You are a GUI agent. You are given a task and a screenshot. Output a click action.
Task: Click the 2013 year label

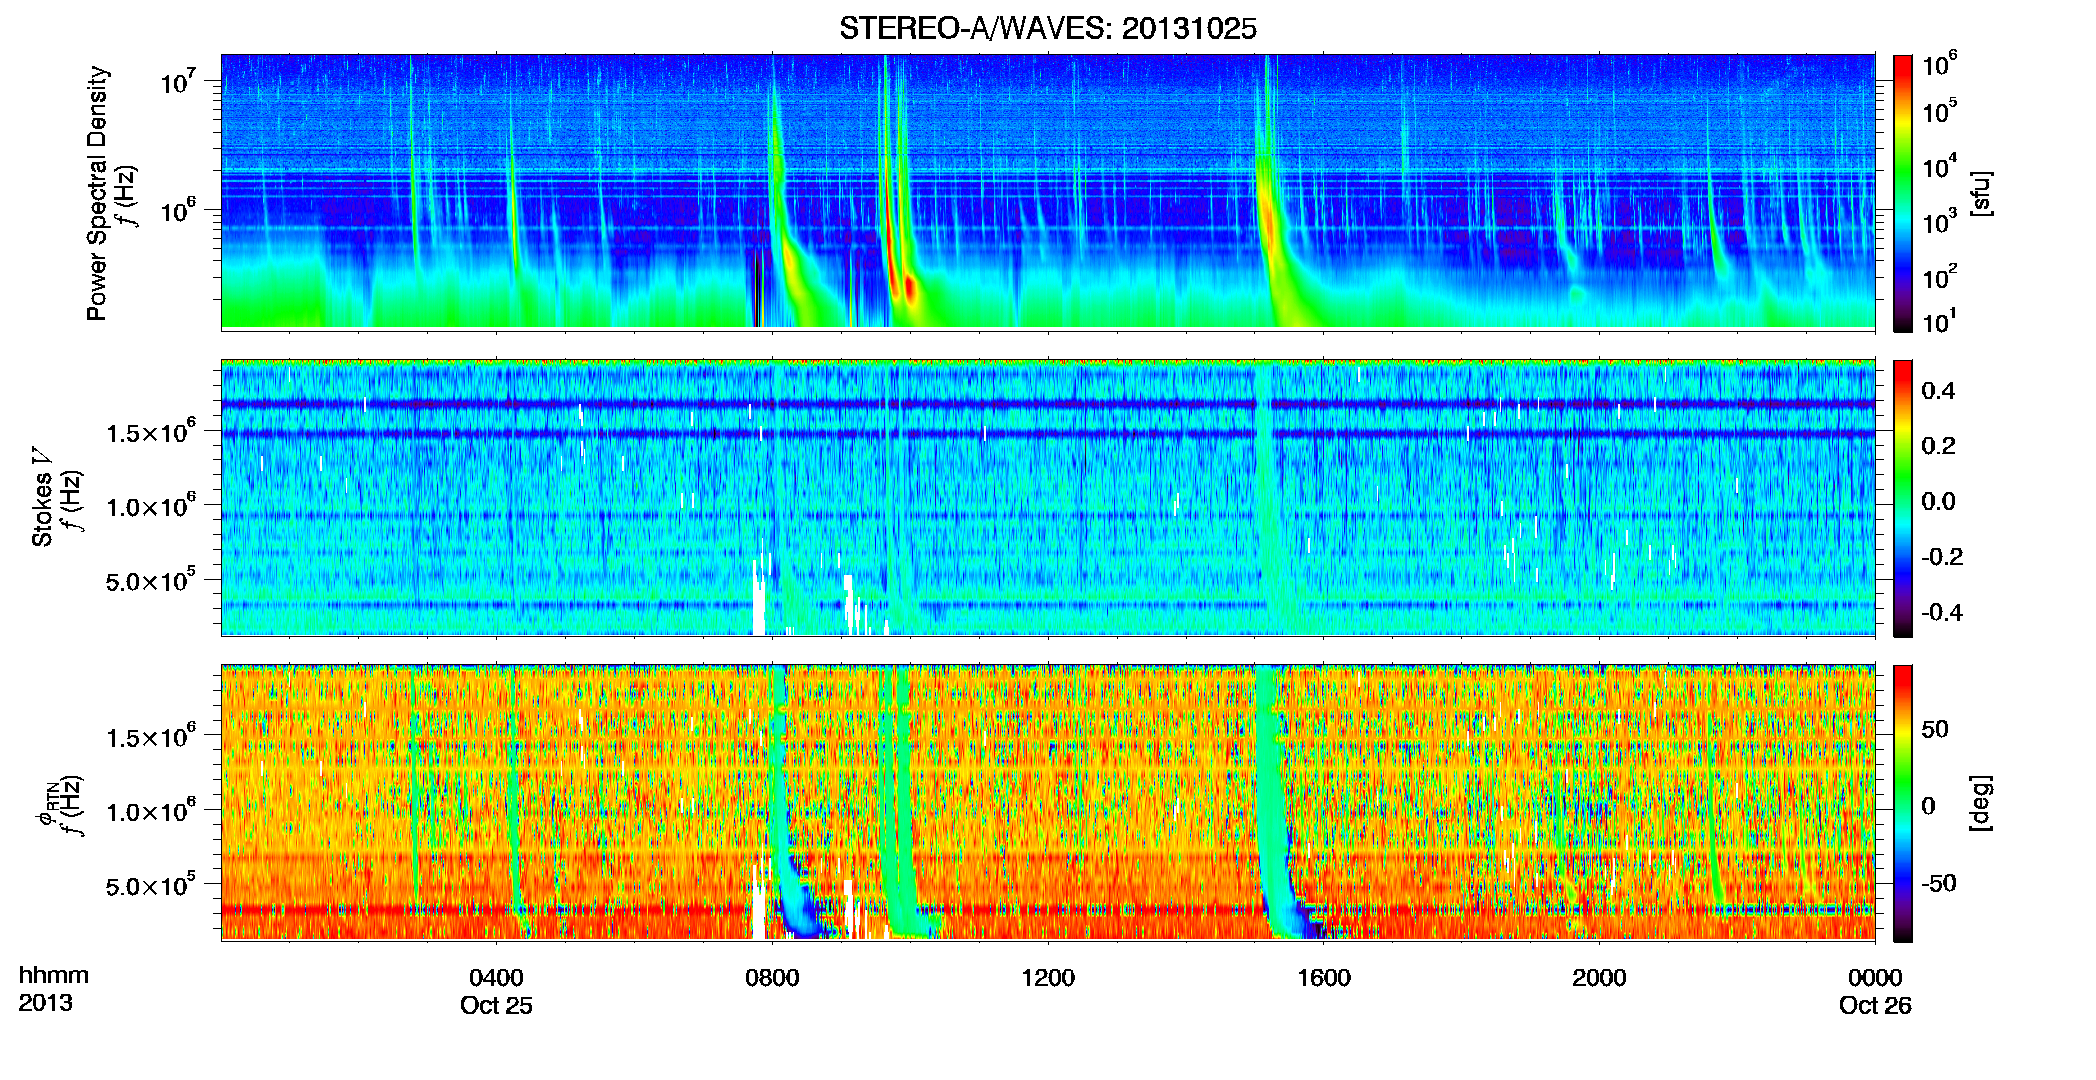45,1003
